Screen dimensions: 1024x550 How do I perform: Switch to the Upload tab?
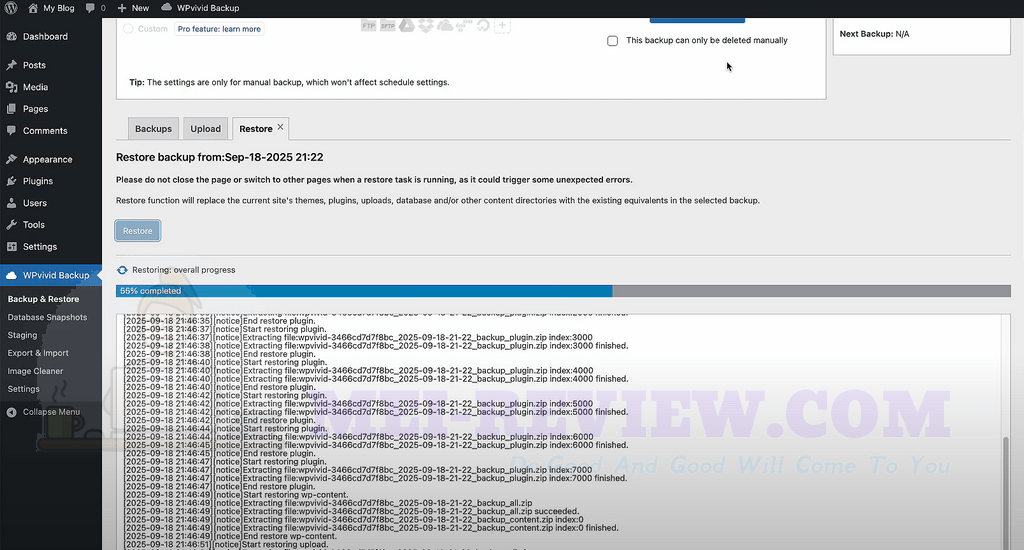(206, 129)
